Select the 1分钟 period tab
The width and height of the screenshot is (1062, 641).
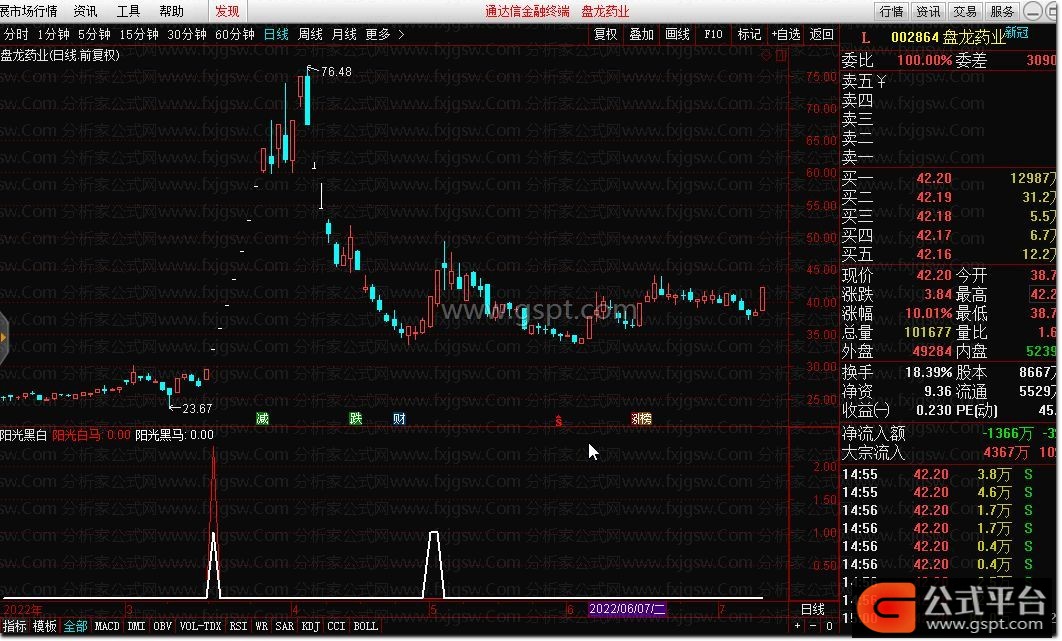point(54,34)
